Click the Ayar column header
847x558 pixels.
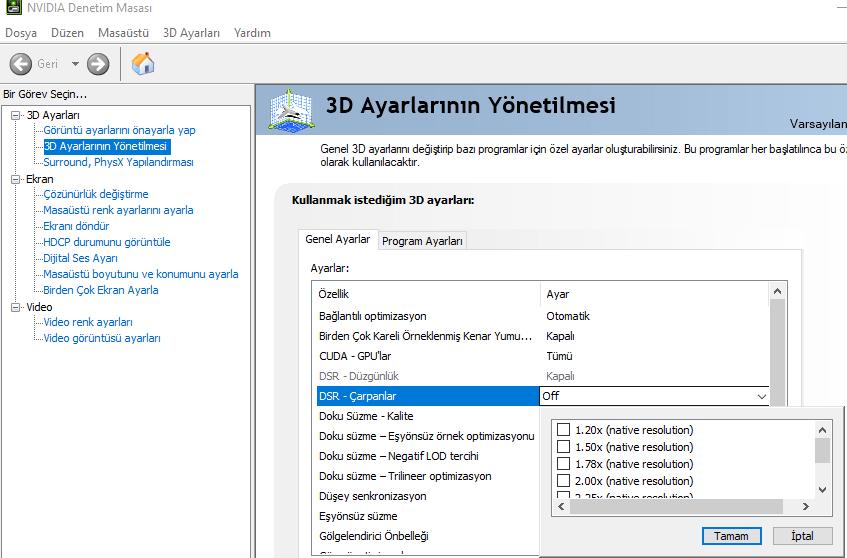point(655,294)
